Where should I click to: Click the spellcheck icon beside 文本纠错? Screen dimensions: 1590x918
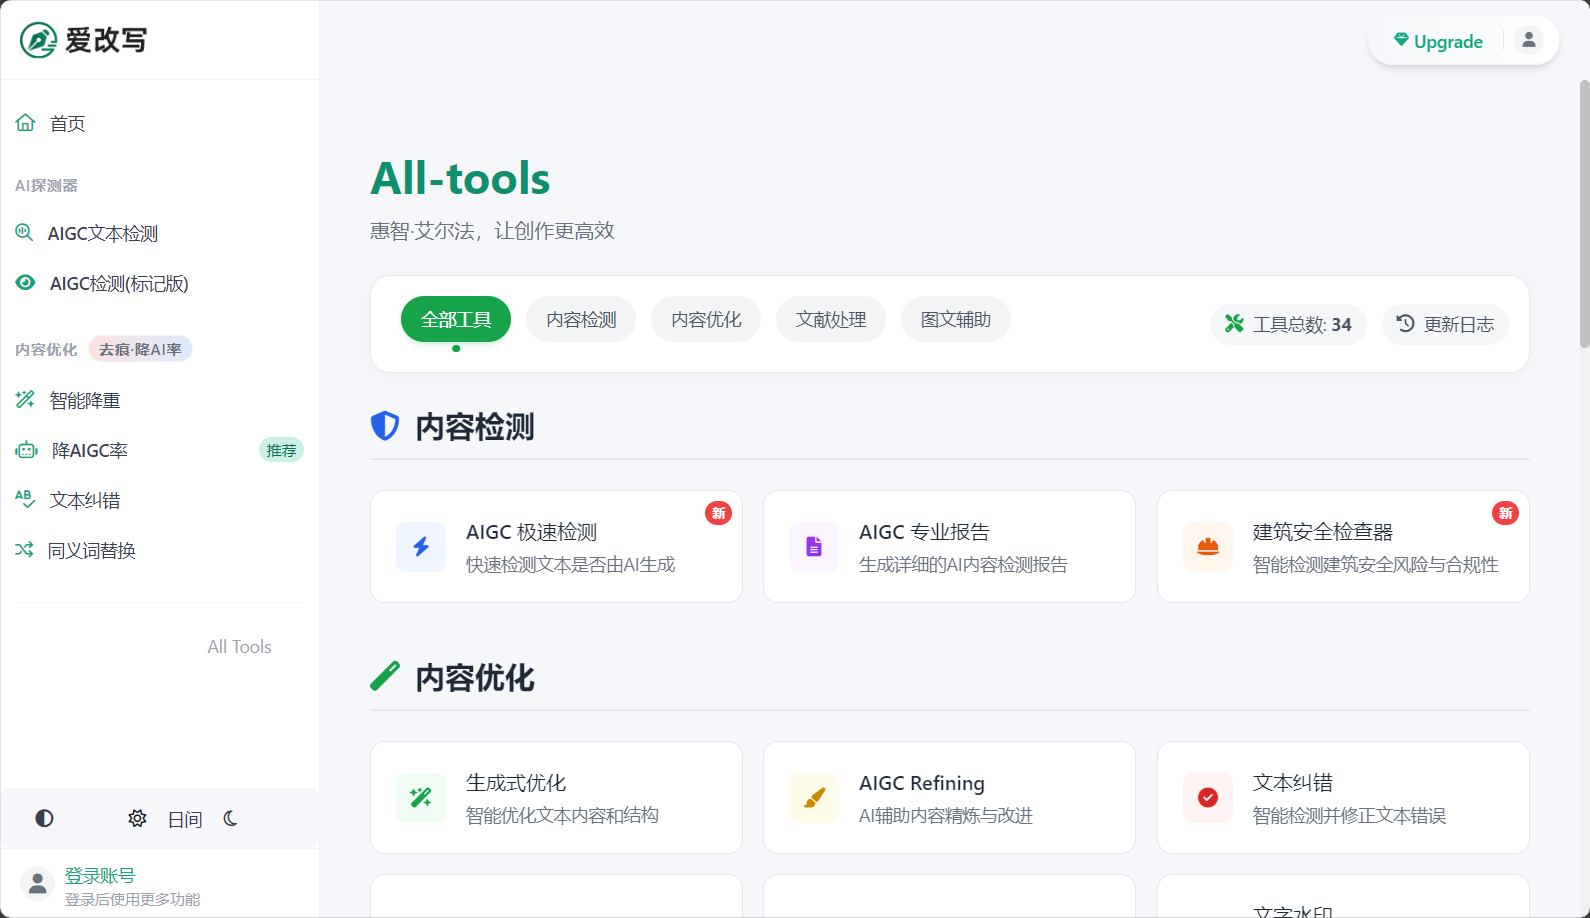click(x=25, y=499)
